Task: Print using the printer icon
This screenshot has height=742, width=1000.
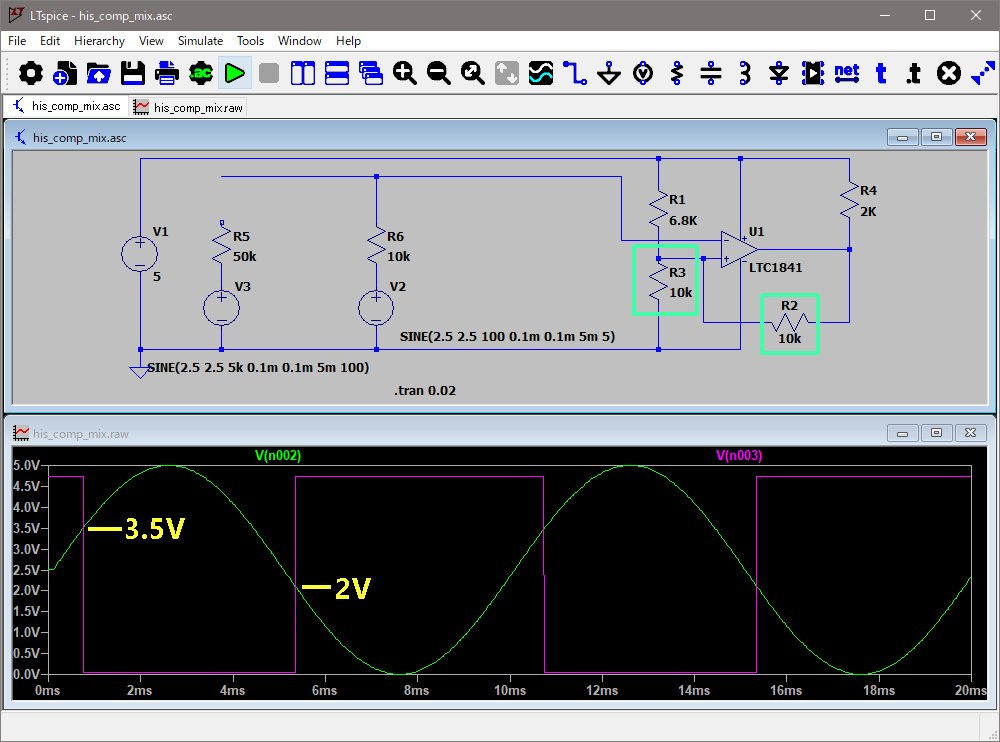Action: (x=166, y=73)
